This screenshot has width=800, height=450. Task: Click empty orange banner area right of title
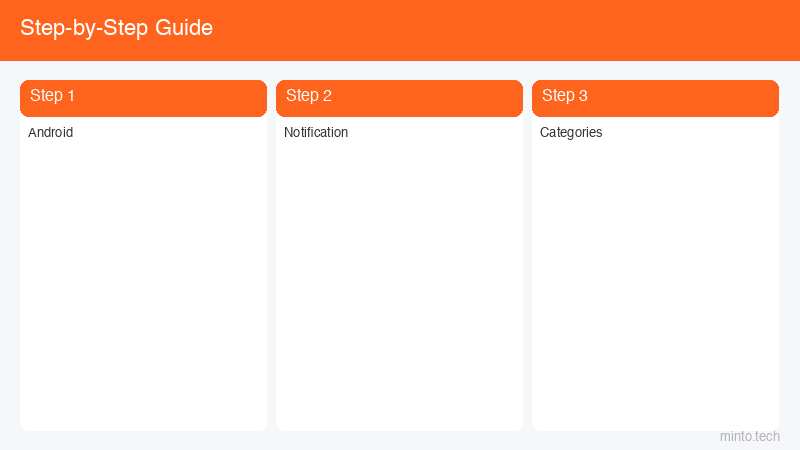[505, 30]
